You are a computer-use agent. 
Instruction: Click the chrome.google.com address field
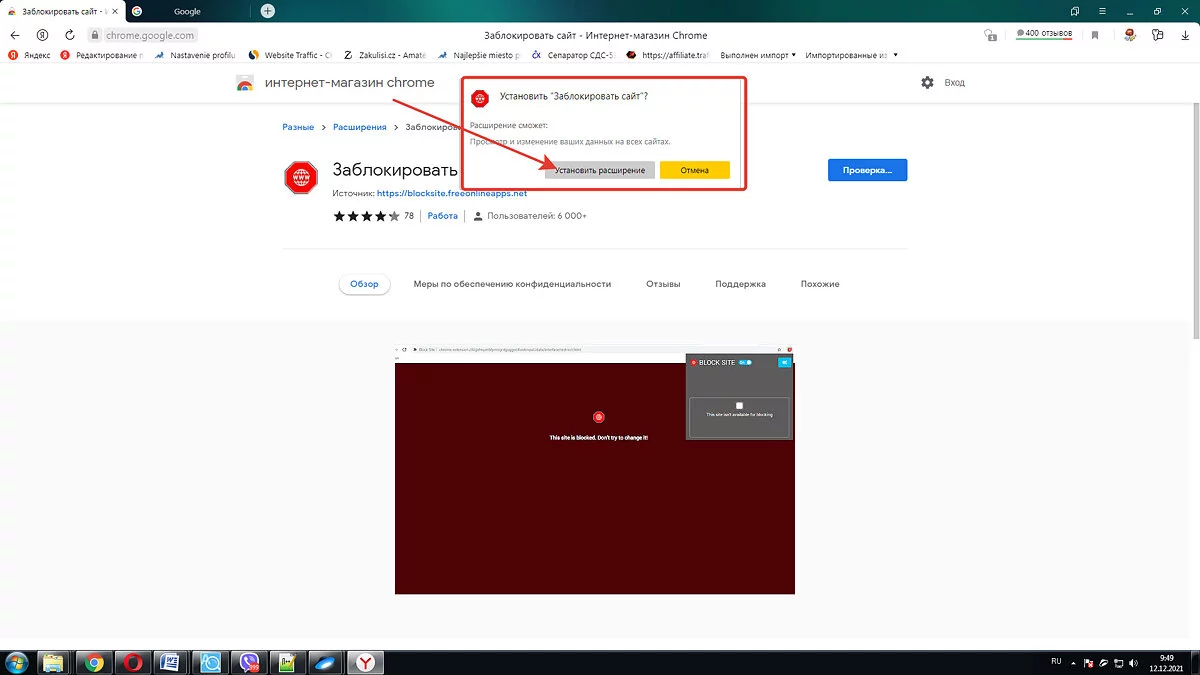150,35
